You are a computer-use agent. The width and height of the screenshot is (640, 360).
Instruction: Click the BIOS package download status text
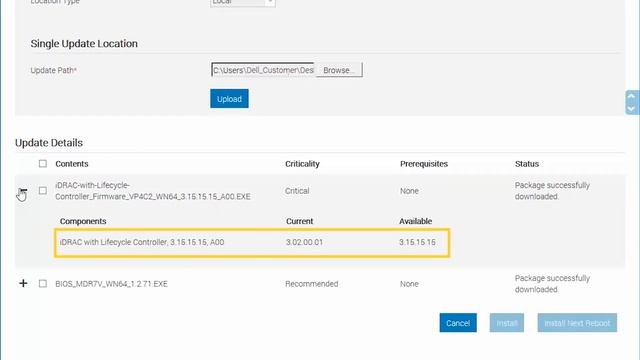(x=552, y=284)
